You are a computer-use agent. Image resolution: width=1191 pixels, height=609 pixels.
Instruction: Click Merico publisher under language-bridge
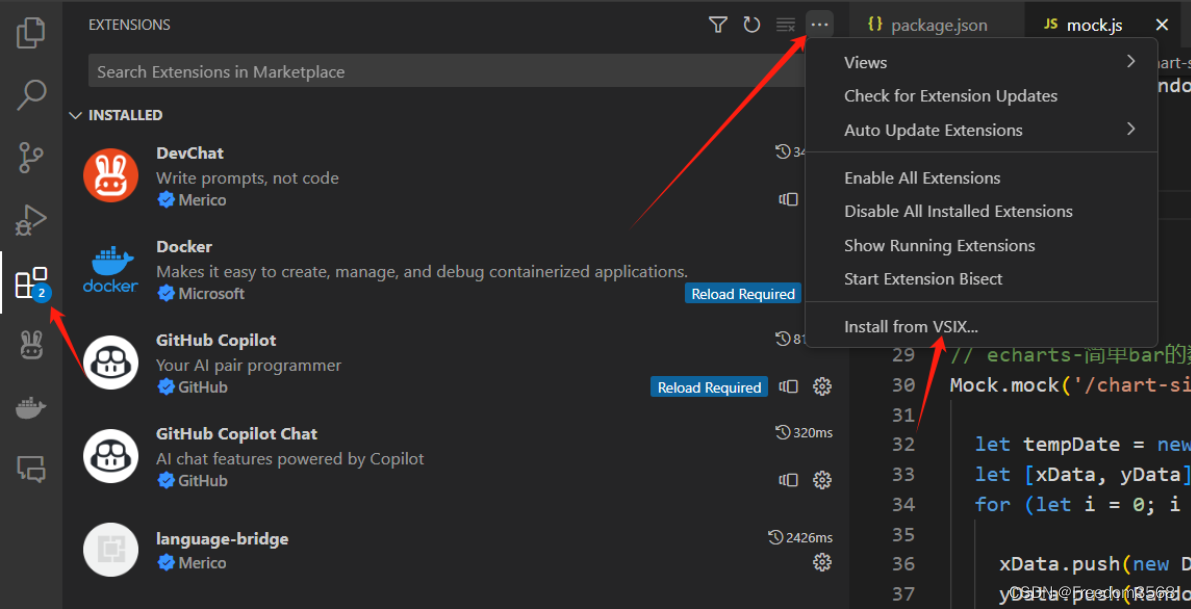coord(202,563)
